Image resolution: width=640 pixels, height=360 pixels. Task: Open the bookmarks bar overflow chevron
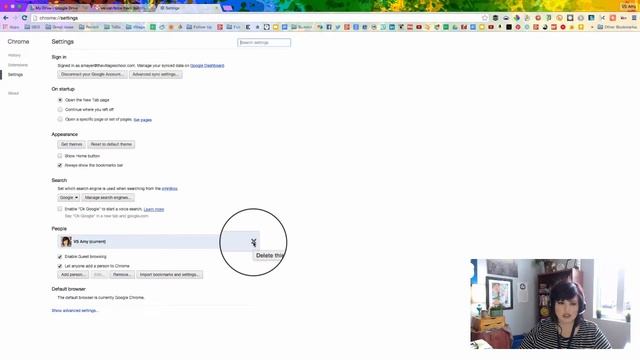(592, 27)
